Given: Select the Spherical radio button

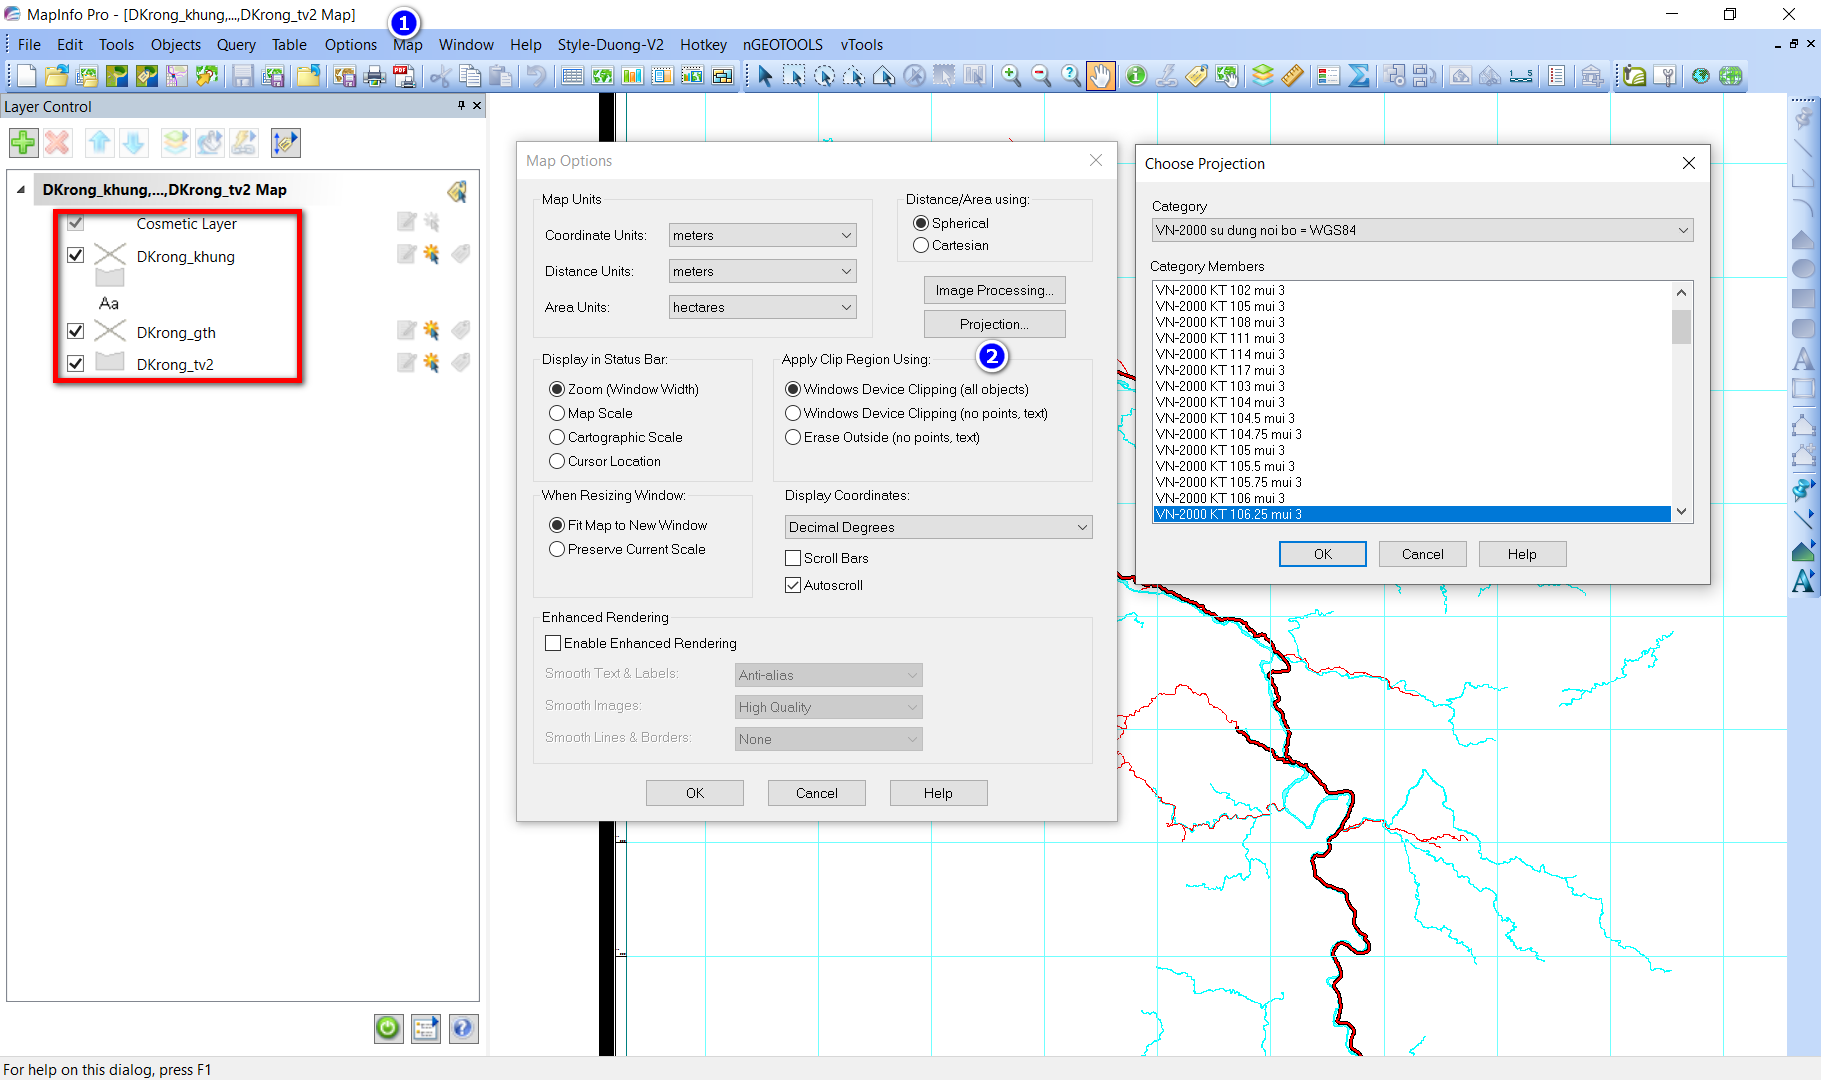Looking at the screenshot, I should pyautogui.click(x=921, y=223).
